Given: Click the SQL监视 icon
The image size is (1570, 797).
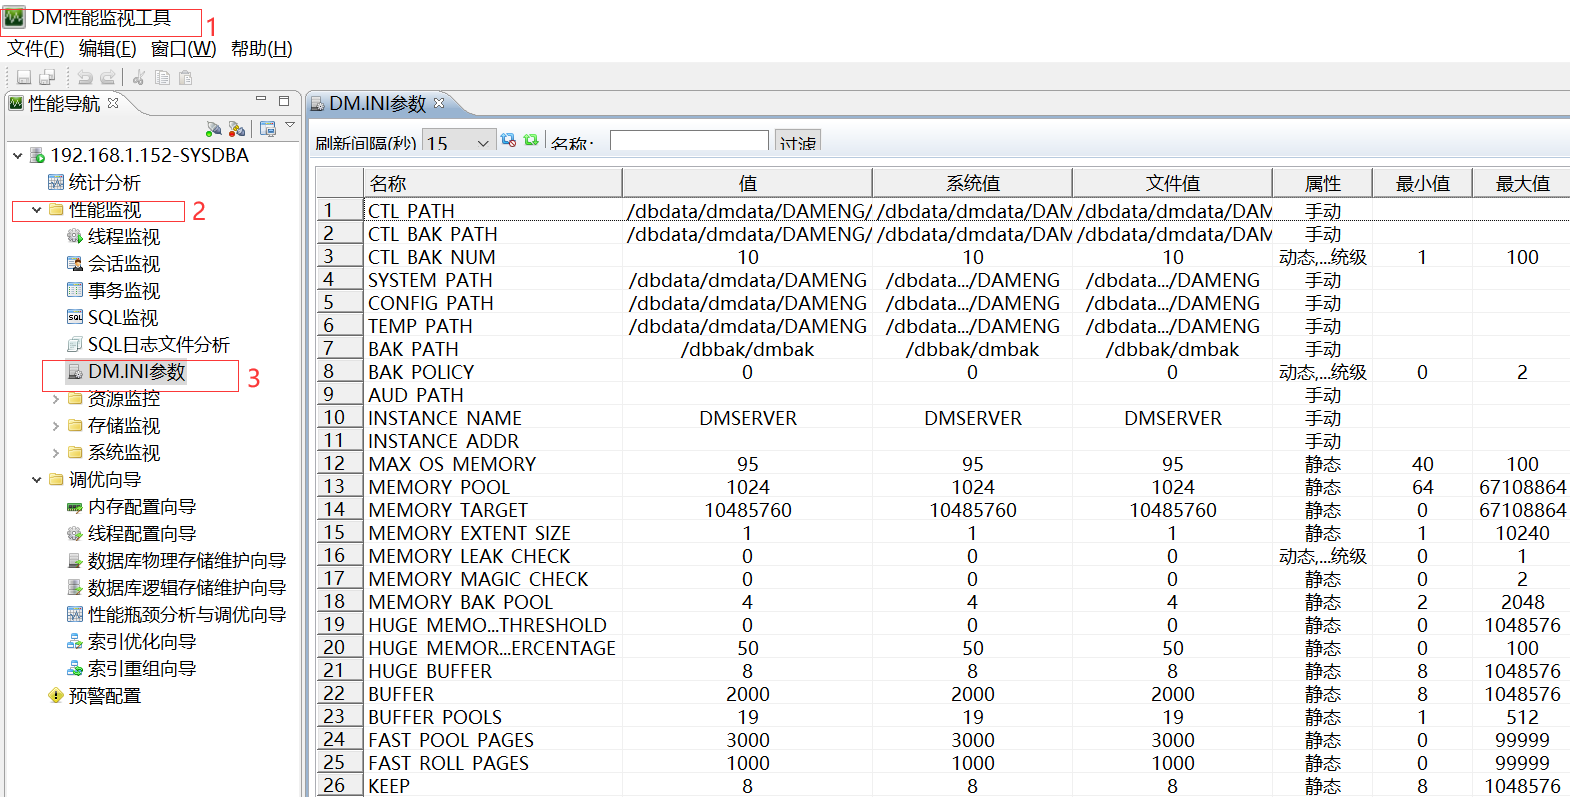Looking at the screenshot, I should pyautogui.click(x=75, y=317).
